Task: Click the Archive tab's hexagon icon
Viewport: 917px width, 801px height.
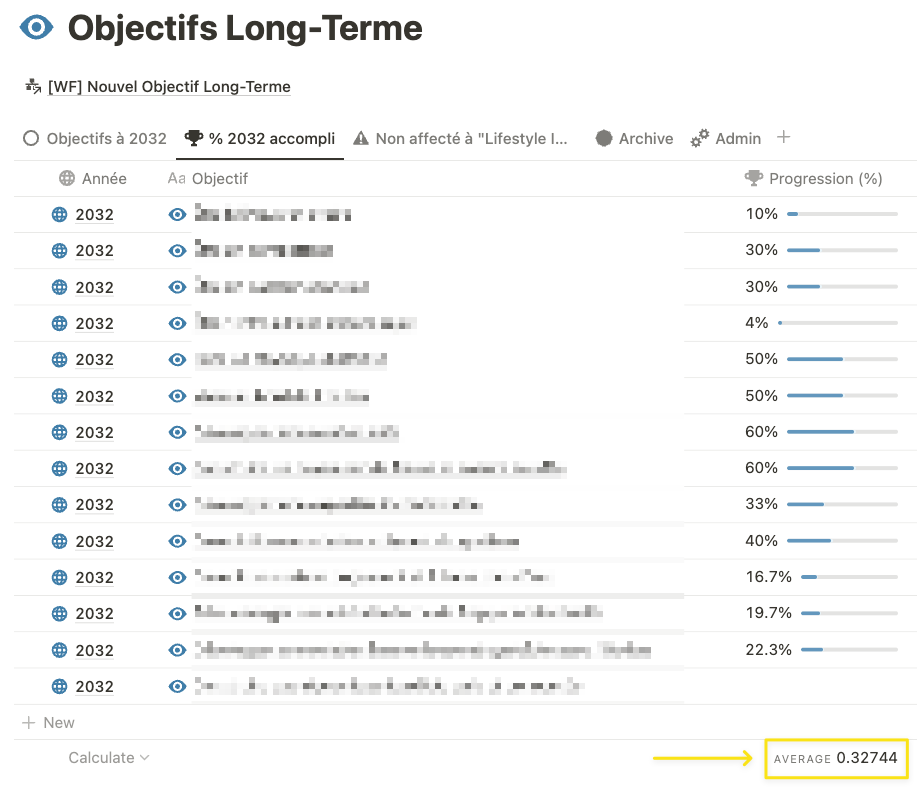Action: coord(604,139)
